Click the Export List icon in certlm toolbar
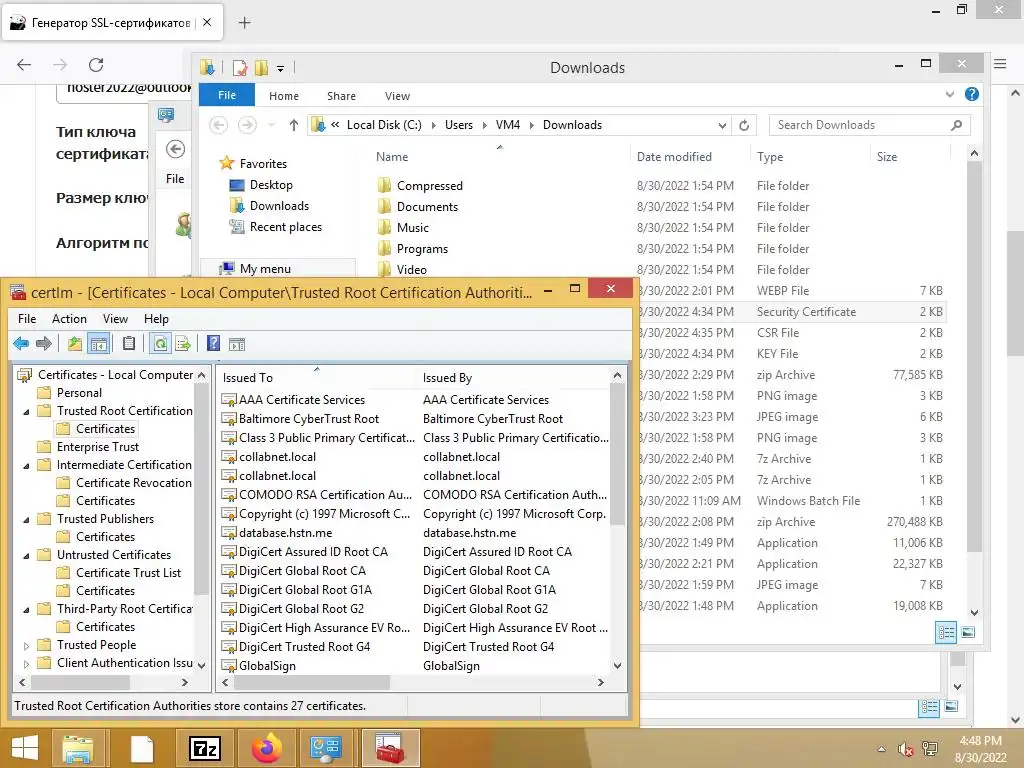The width and height of the screenshot is (1024, 768). 184,344
